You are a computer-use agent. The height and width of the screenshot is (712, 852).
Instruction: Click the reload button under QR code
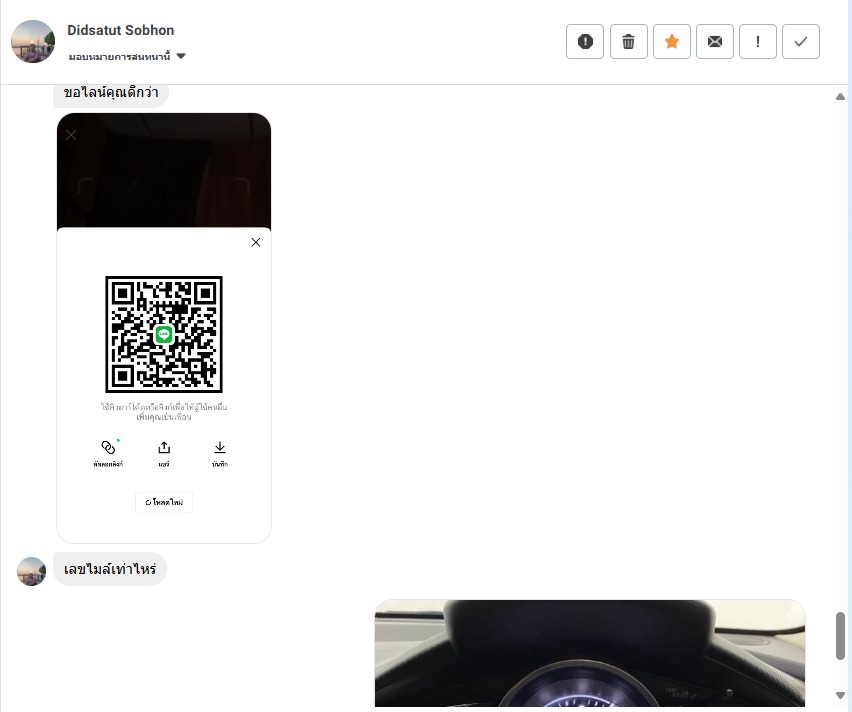164,502
